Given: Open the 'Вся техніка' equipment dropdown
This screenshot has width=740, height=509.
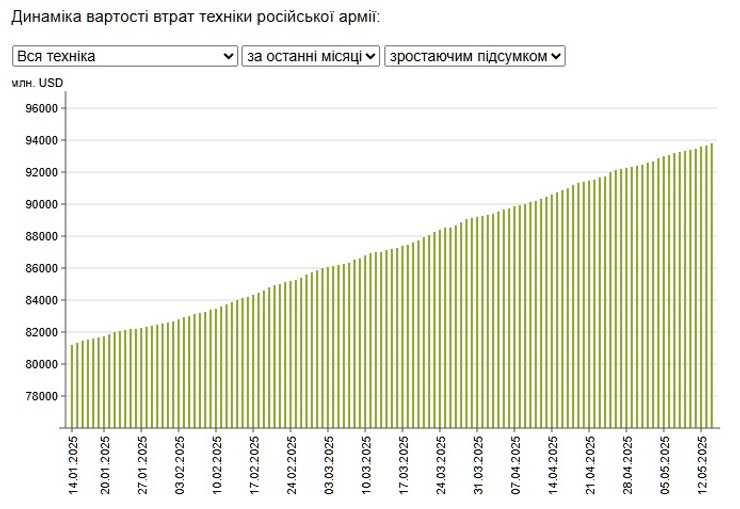Looking at the screenshot, I should pos(125,57).
